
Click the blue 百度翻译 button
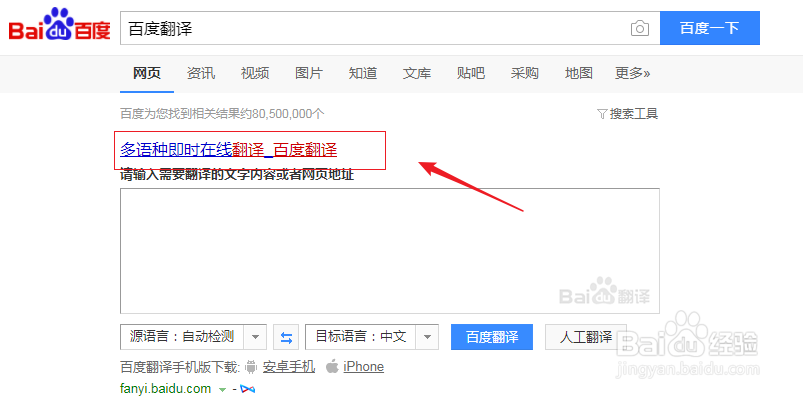[x=492, y=337]
